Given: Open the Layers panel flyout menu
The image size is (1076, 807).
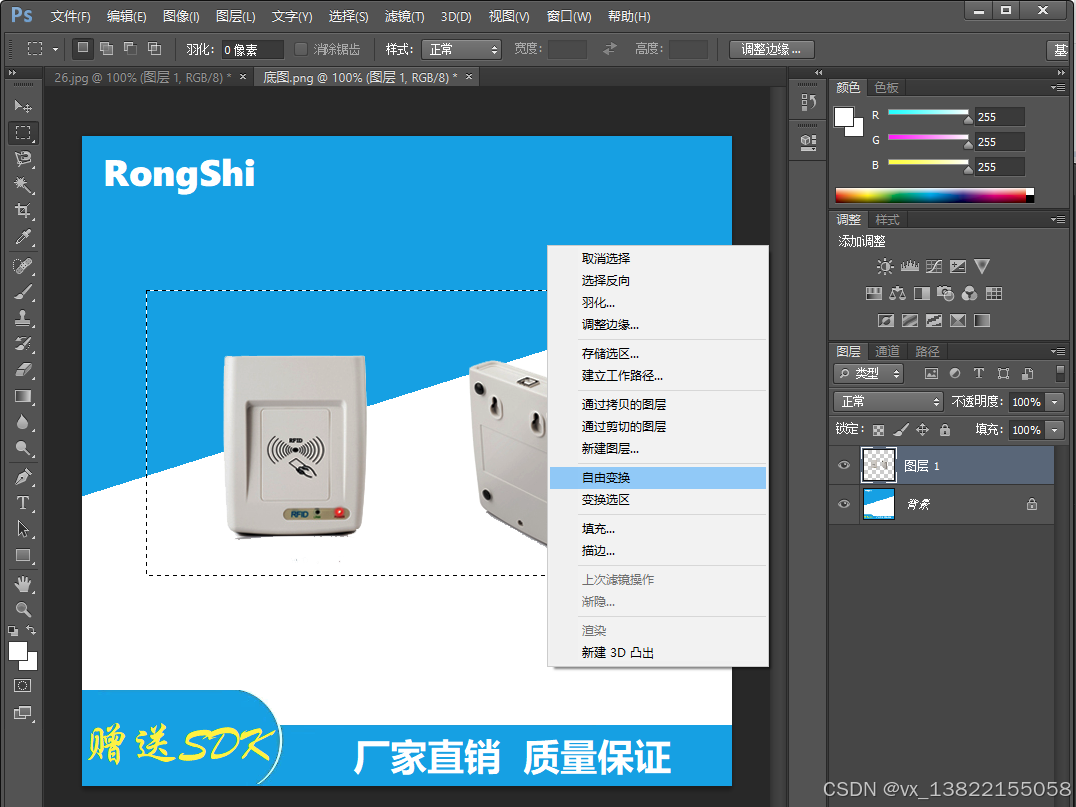Looking at the screenshot, I should 1057,351.
